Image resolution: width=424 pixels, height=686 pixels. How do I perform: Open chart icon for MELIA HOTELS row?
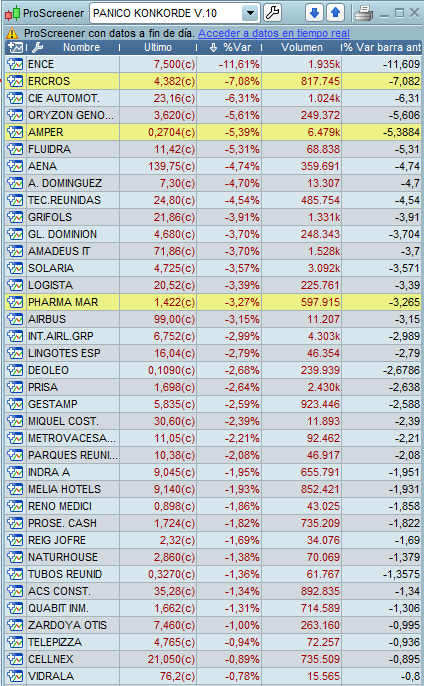15,489
